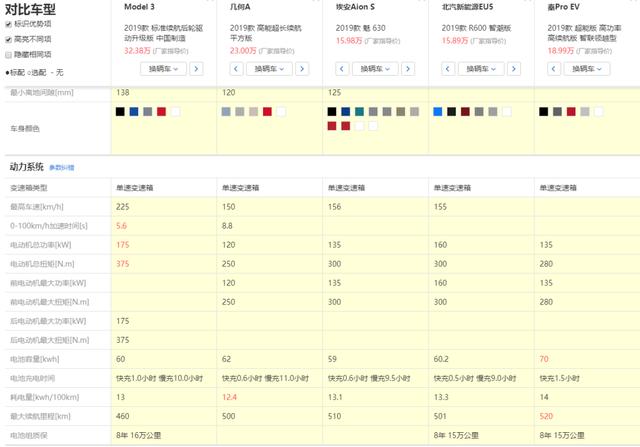Open the 换辆车 dropdown for 几何A
The image size is (640, 447).
click(x=270, y=69)
